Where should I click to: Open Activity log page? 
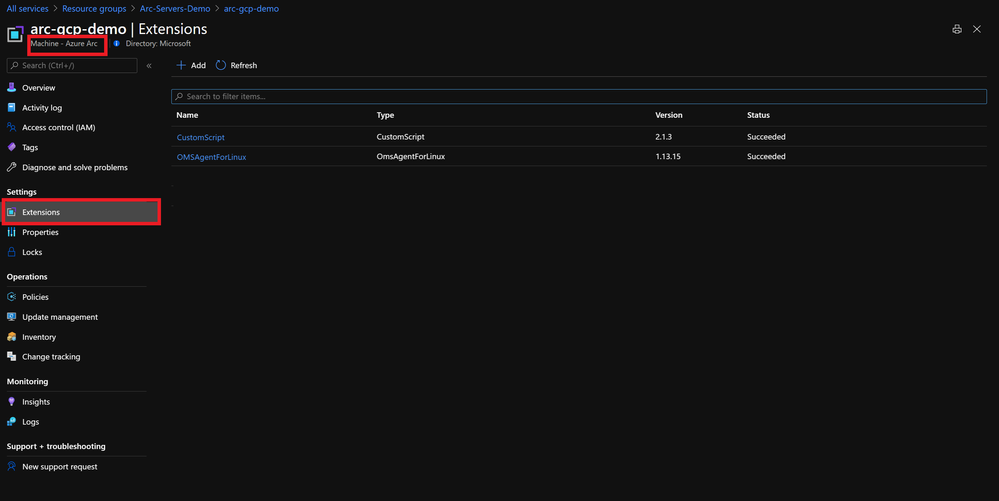coord(42,108)
